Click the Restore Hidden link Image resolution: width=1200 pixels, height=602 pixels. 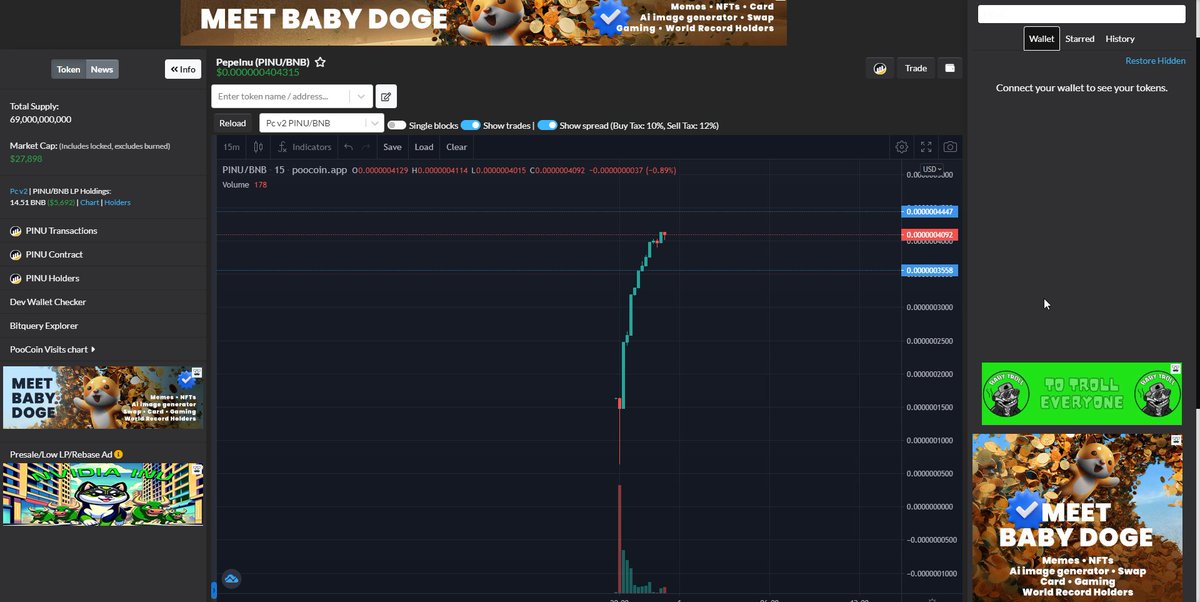coord(1155,60)
